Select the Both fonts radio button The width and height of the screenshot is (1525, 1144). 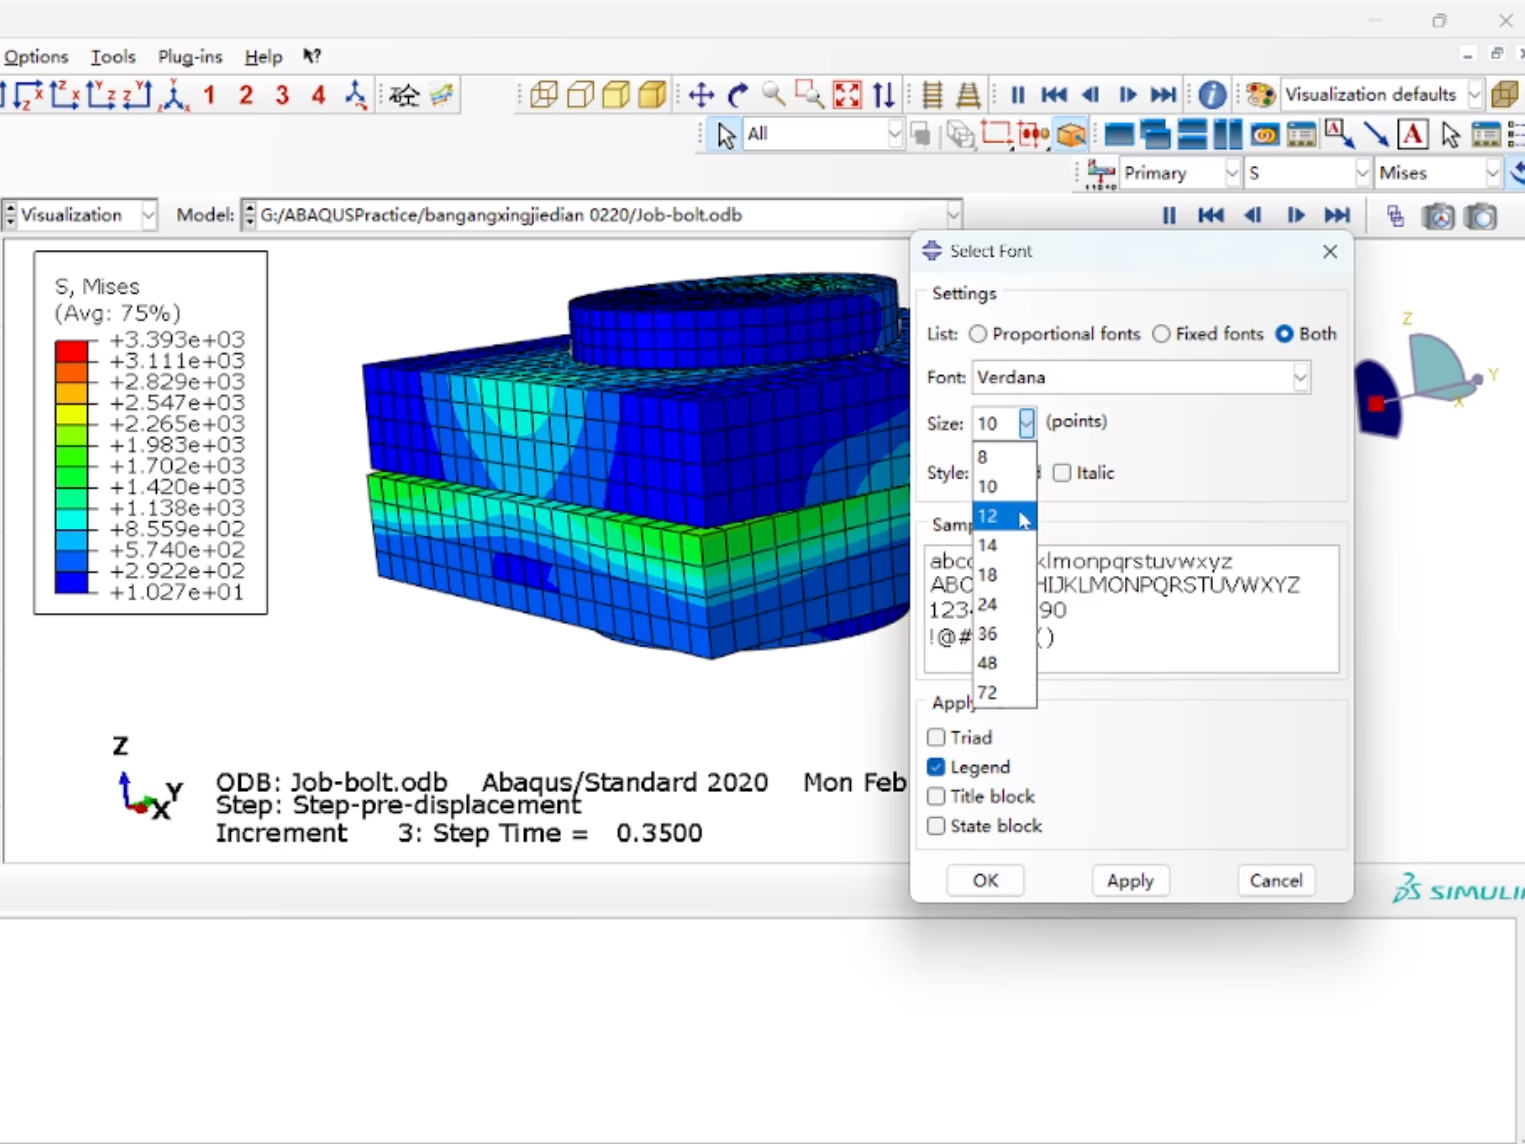(1284, 334)
